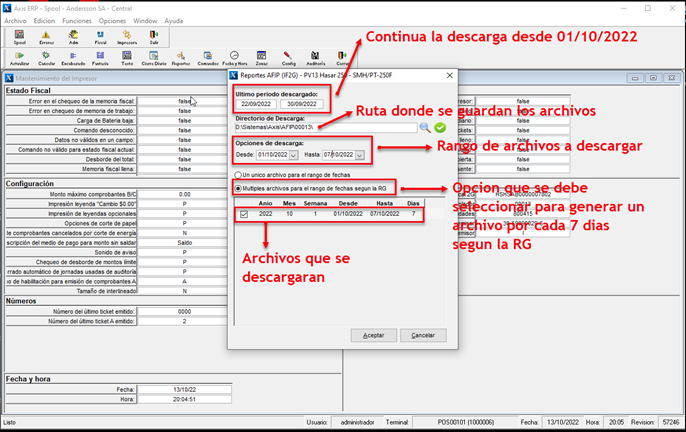Open the Archivo menu
Viewport: 686px width, 432px height.
pyautogui.click(x=15, y=20)
